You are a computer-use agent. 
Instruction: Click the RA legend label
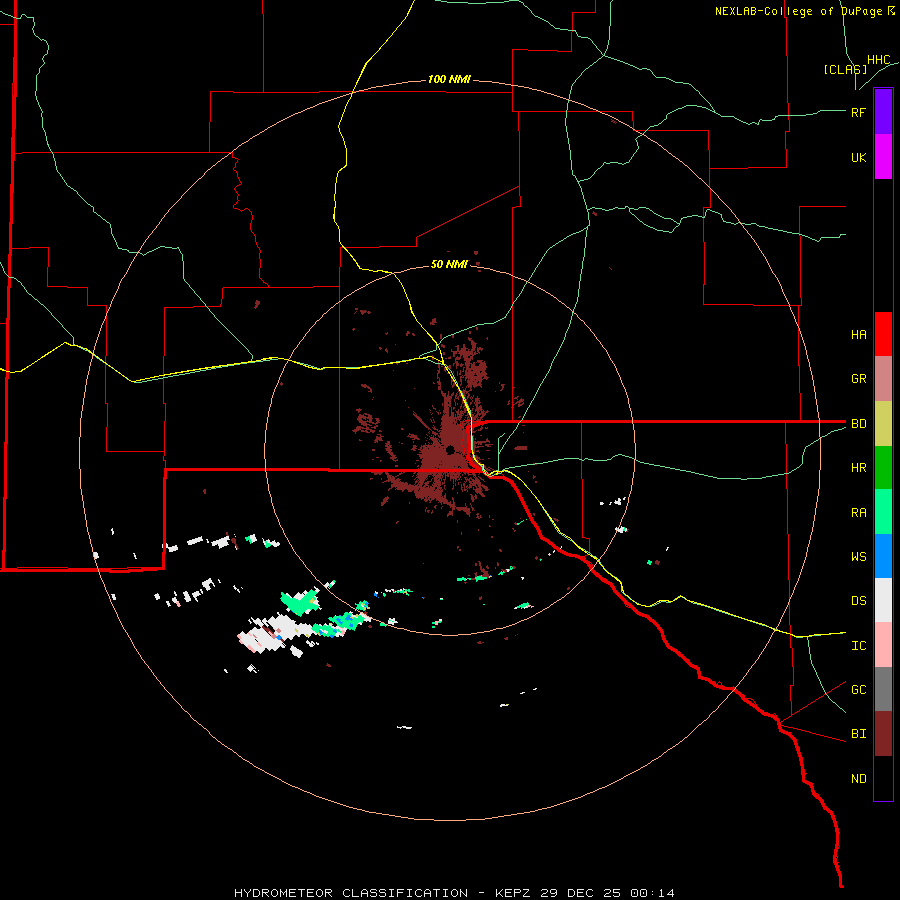pos(858,513)
